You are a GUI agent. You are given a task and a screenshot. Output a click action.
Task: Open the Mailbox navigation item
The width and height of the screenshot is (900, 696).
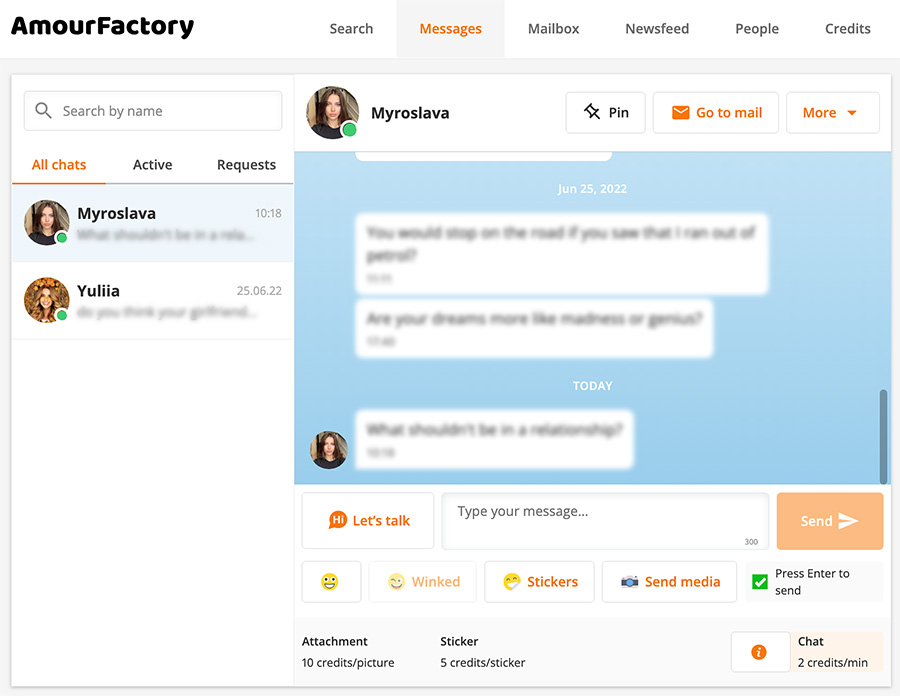(x=553, y=29)
